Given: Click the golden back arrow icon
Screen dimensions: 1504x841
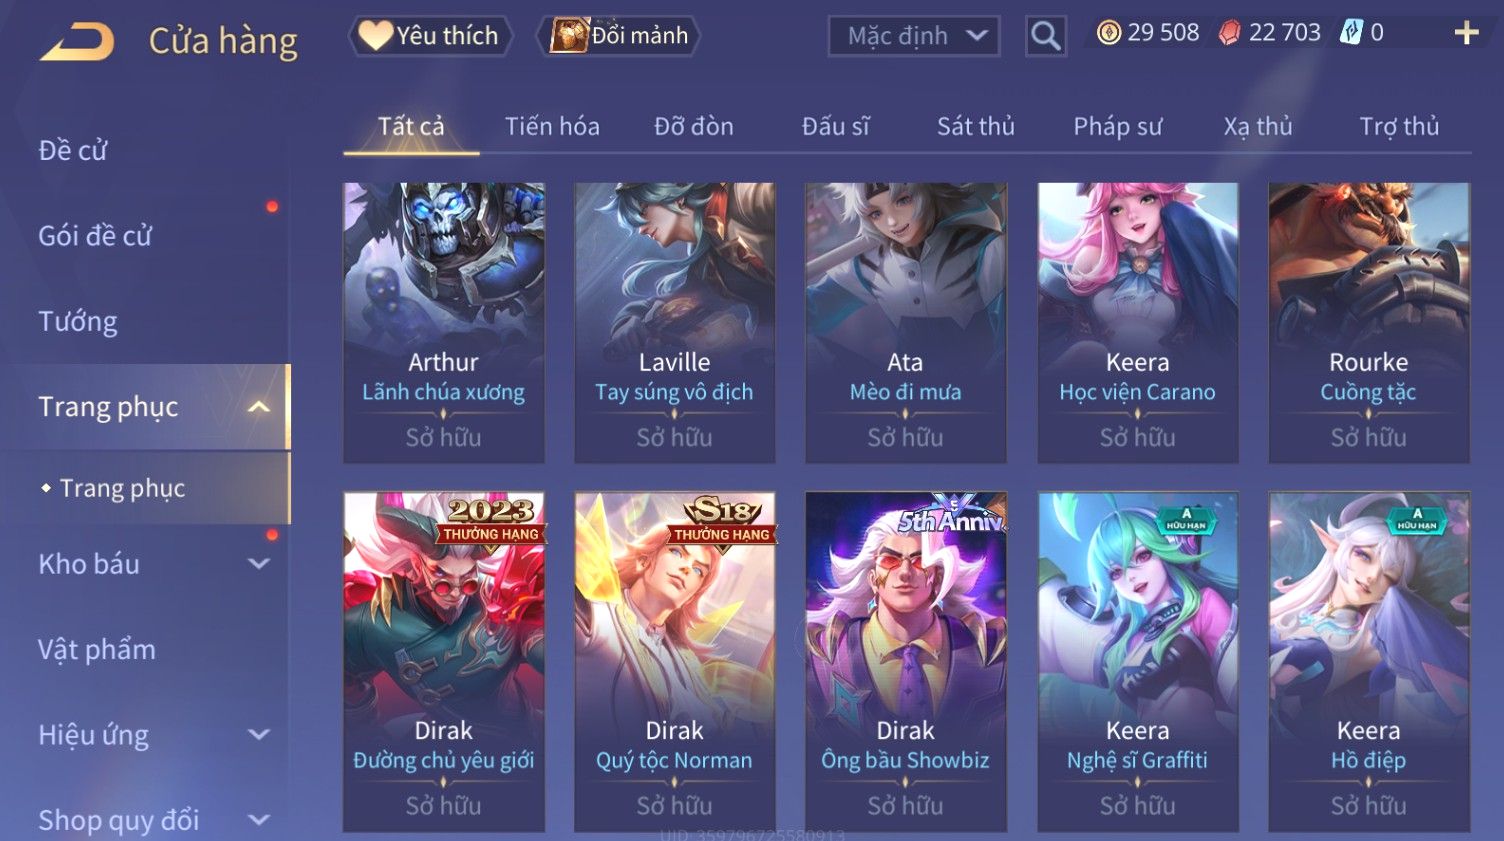Looking at the screenshot, I should (x=76, y=41).
